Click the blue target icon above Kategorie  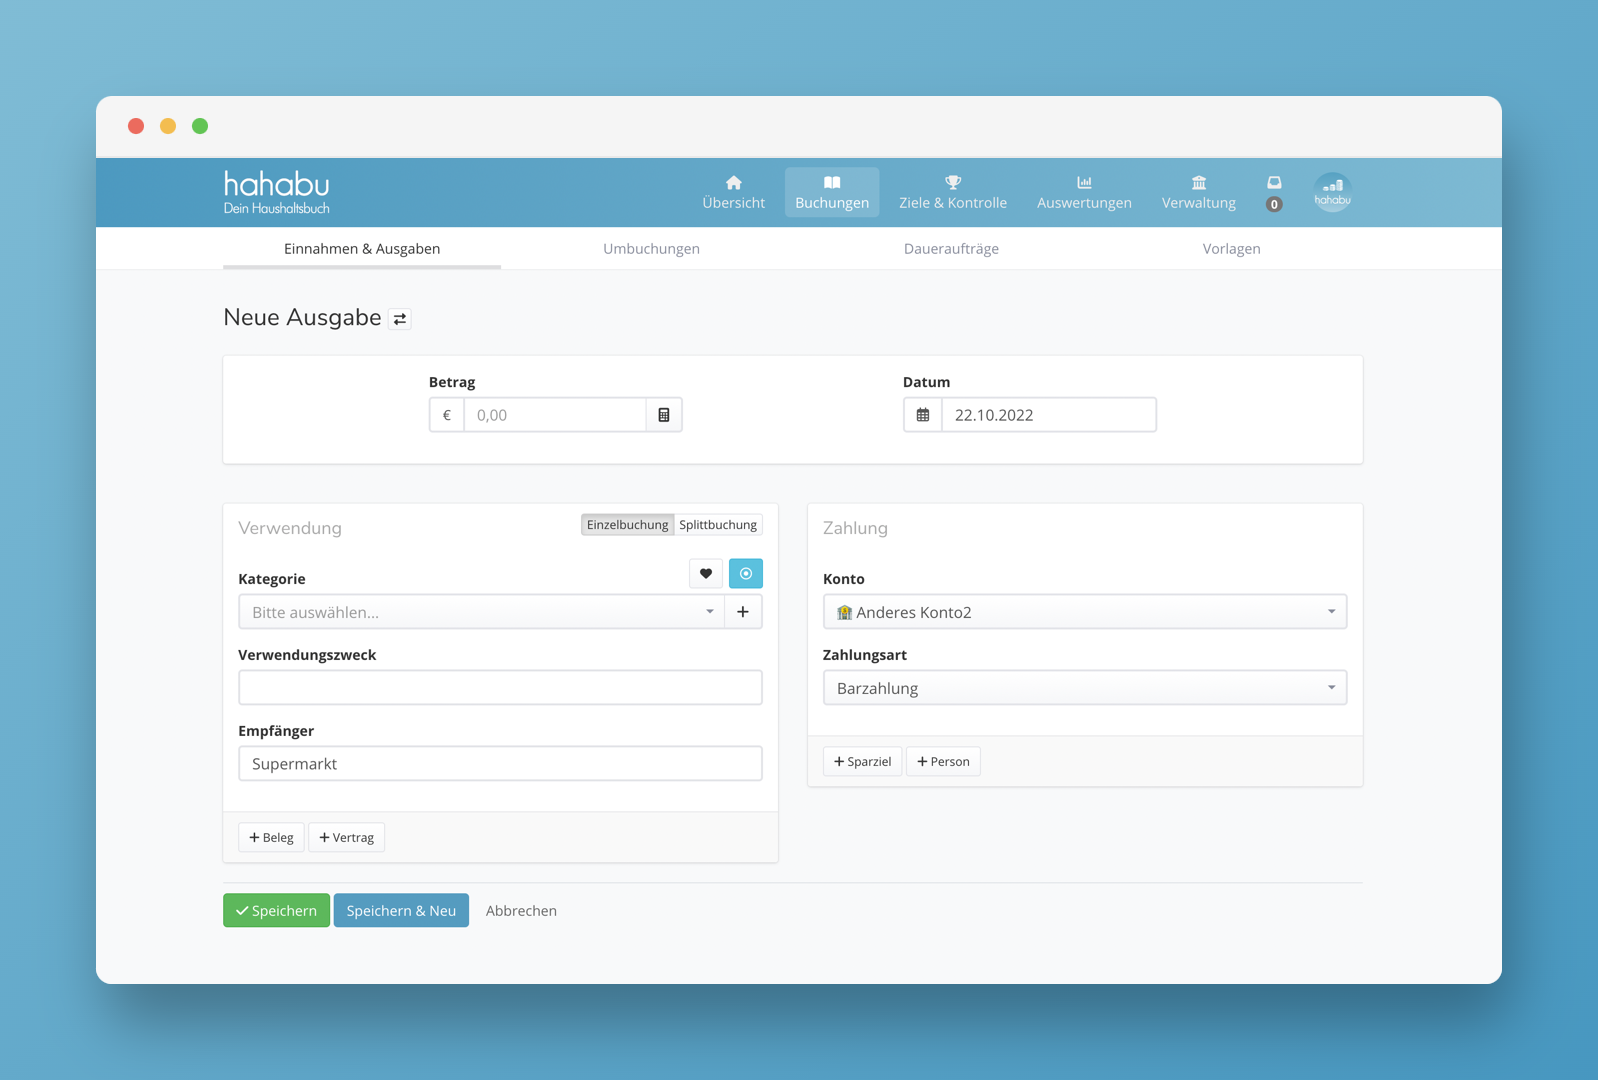tap(746, 574)
